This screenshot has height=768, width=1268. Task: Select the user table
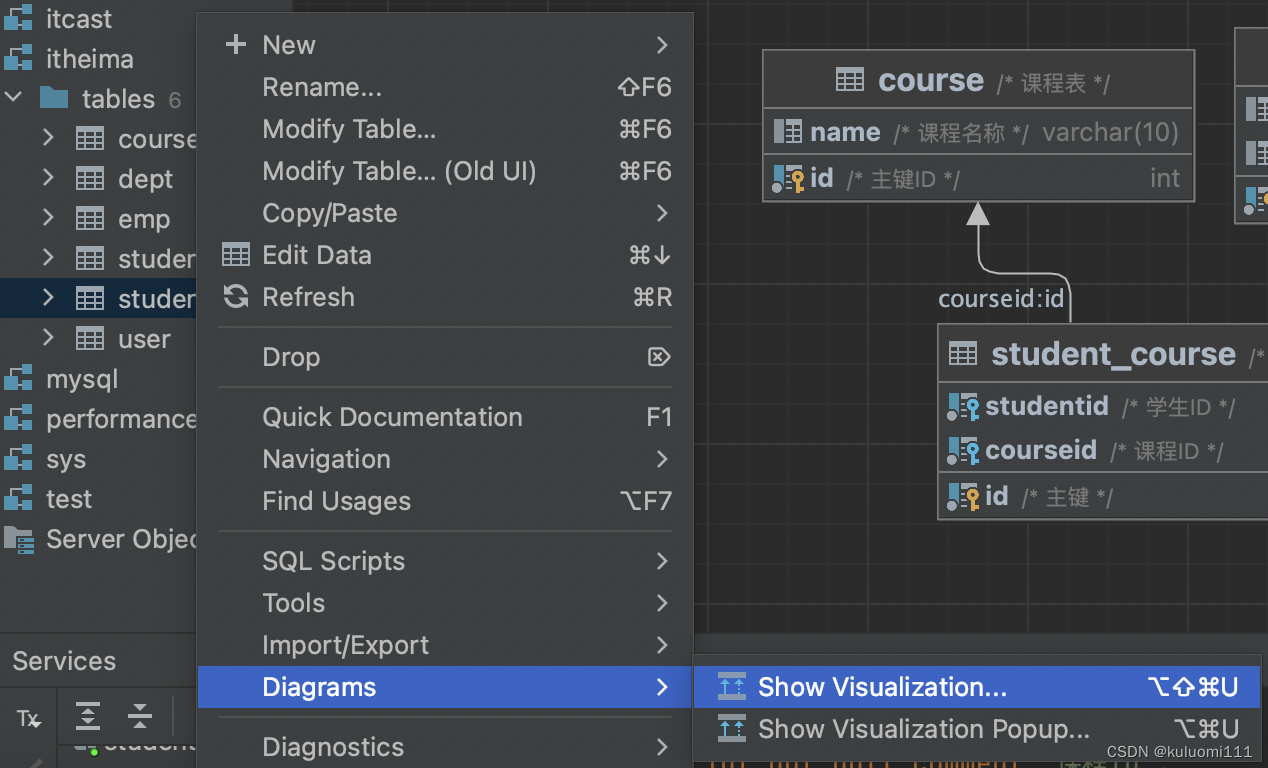coord(144,339)
